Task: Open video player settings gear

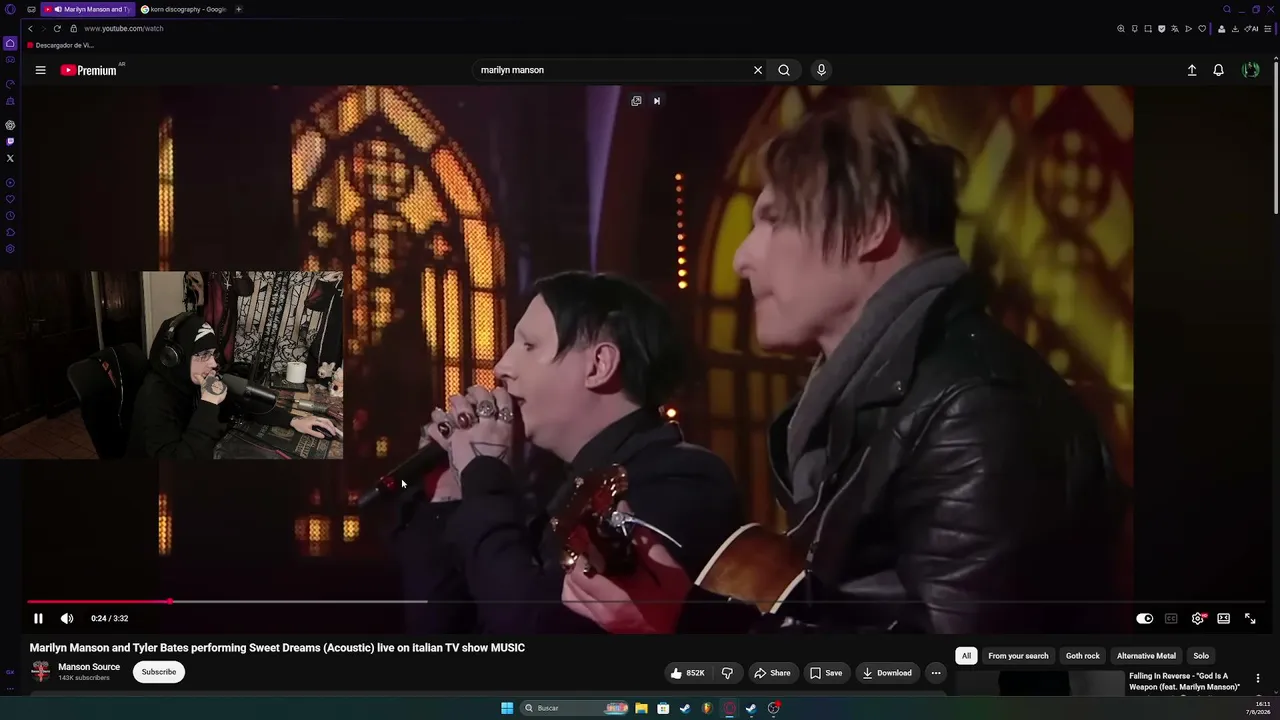Action: (x=1198, y=618)
